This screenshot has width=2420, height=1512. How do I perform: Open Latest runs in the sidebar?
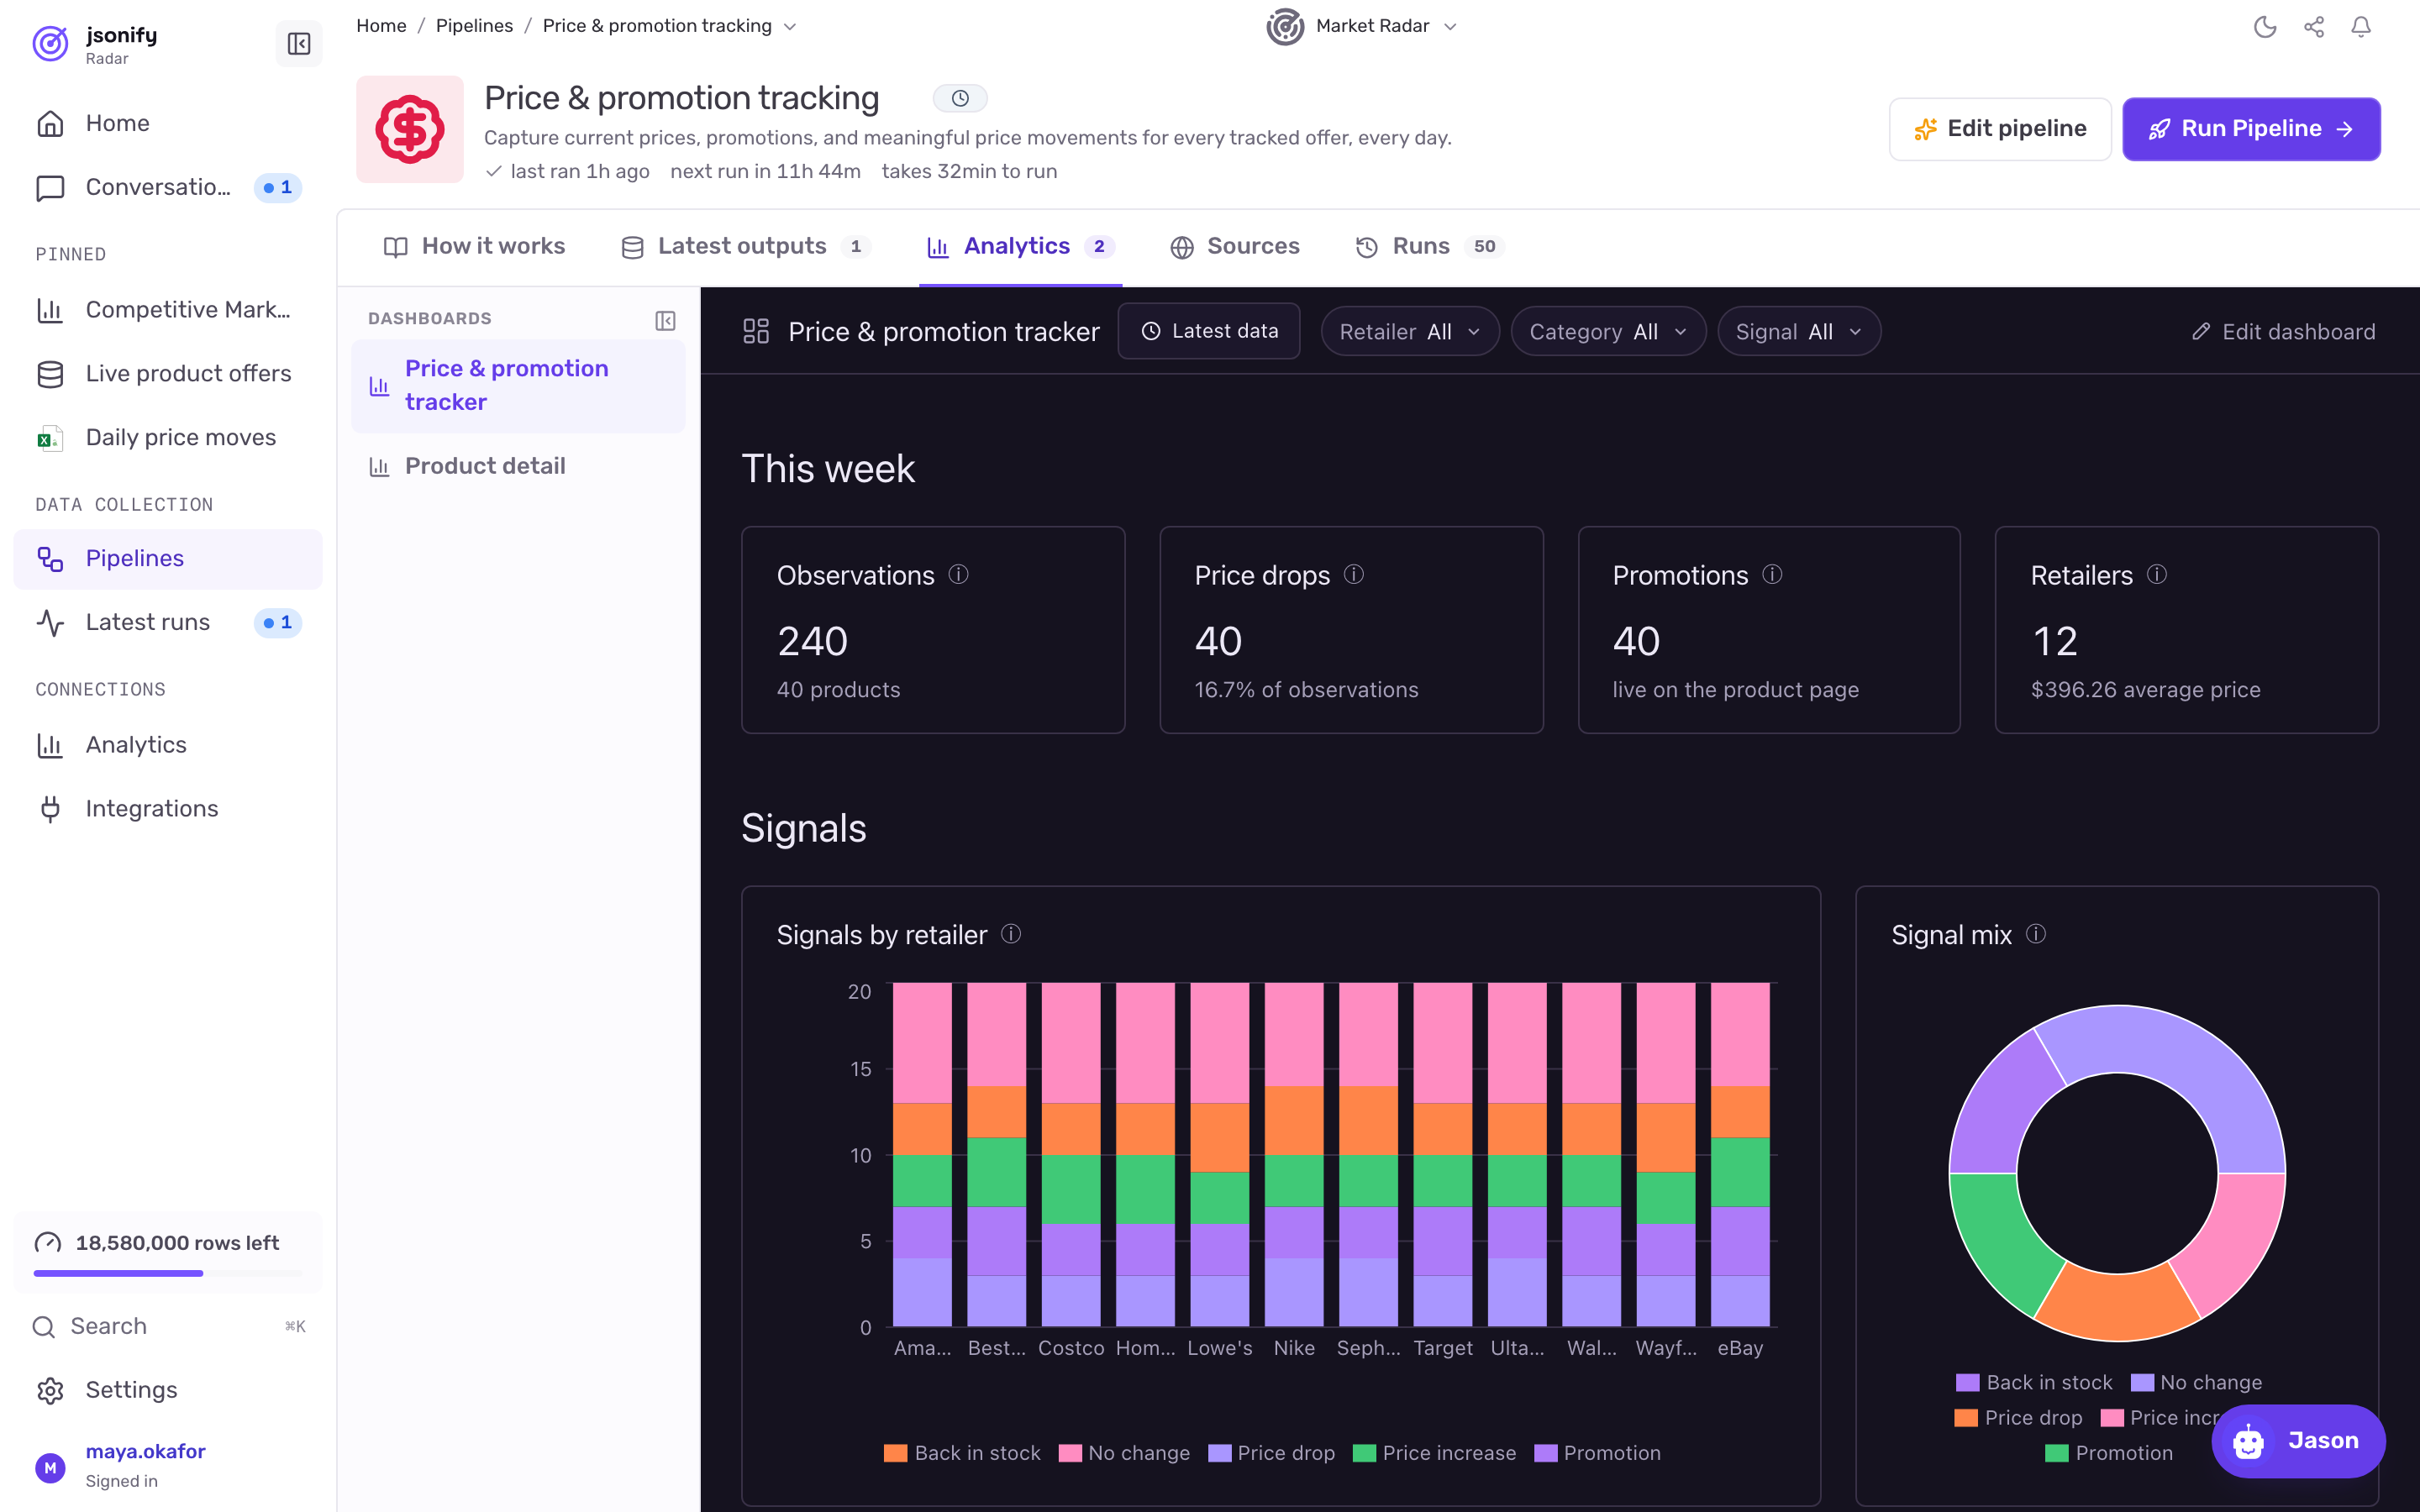pyautogui.click(x=168, y=622)
